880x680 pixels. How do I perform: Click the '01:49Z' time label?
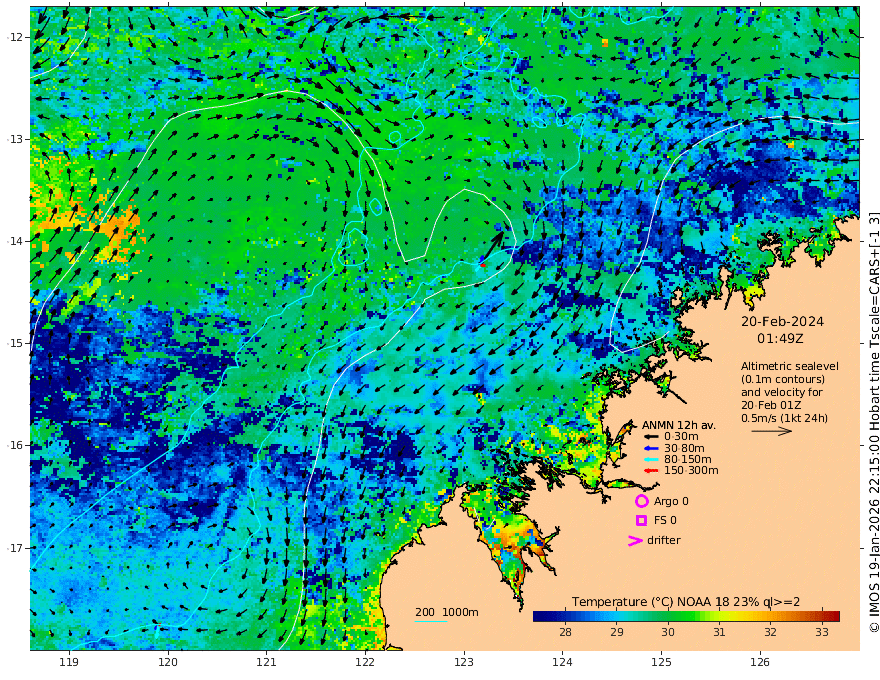780,339
